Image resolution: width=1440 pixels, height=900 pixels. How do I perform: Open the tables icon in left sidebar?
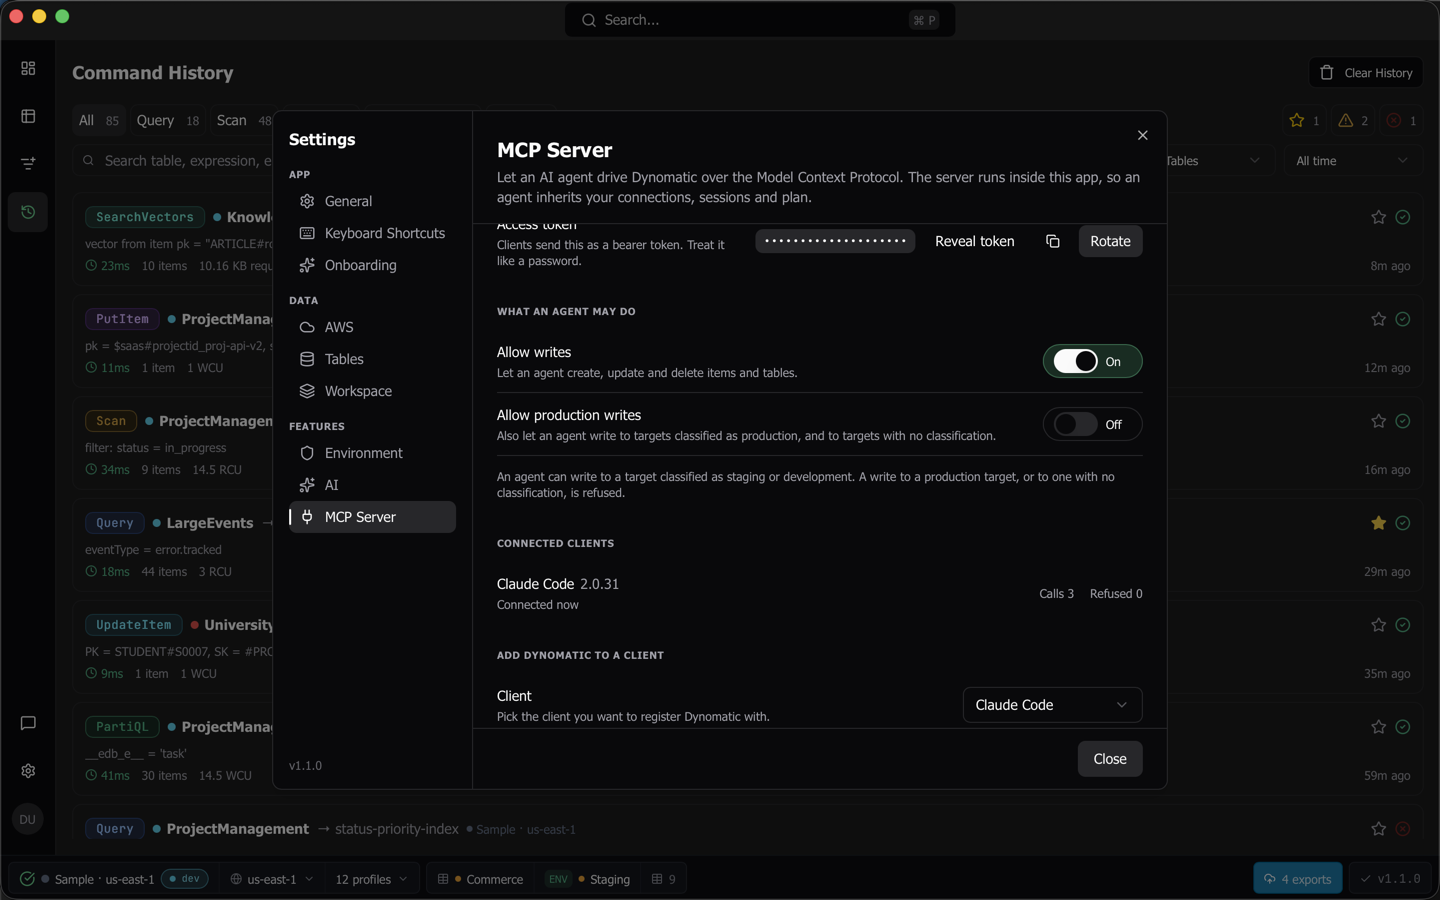[28, 116]
